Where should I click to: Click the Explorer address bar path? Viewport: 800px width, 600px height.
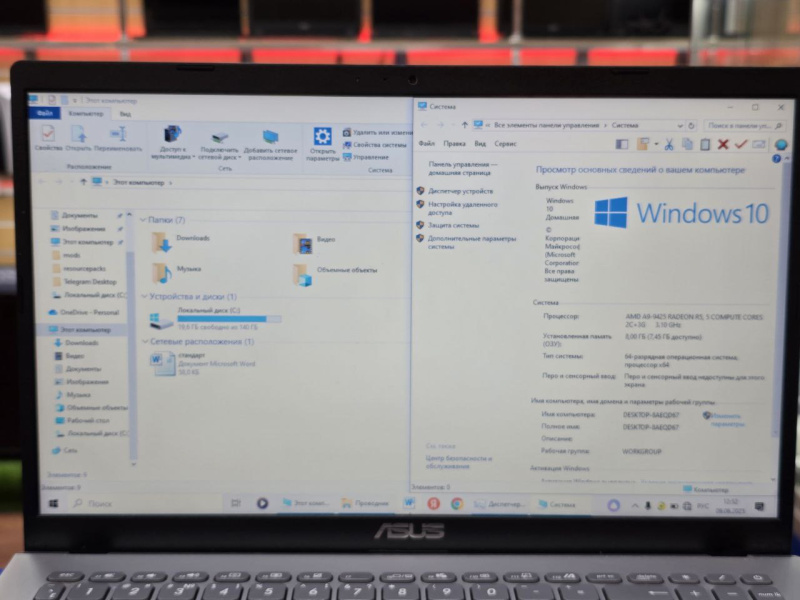pos(138,182)
